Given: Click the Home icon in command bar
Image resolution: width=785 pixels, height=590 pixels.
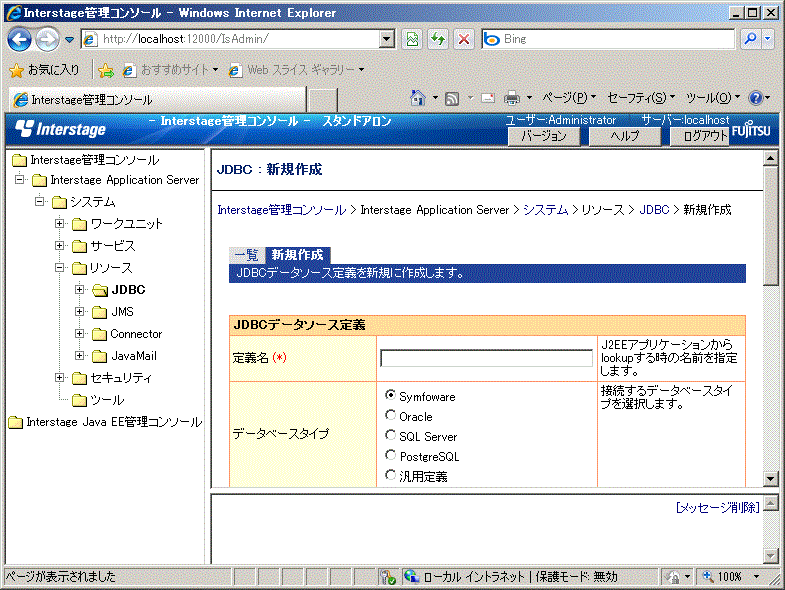Looking at the screenshot, I should [x=418, y=98].
